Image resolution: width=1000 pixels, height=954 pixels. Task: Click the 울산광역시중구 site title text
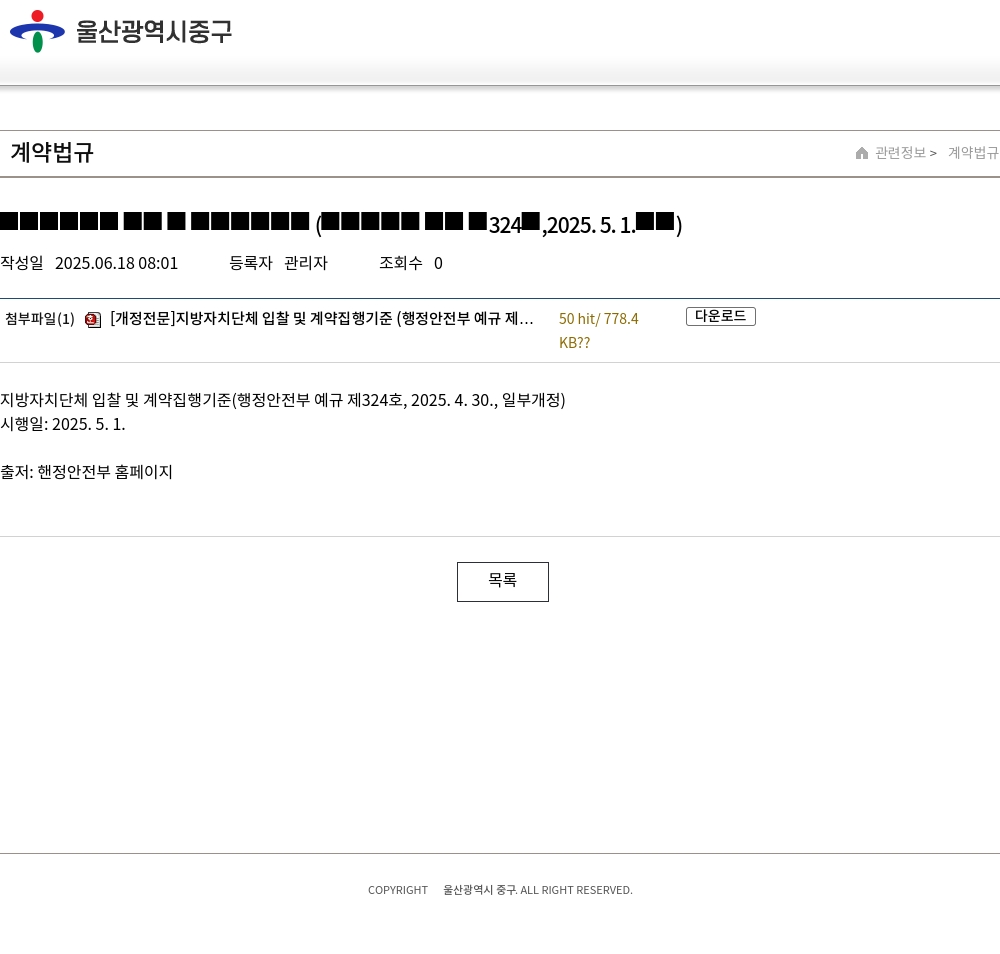(x=154, y=32)
